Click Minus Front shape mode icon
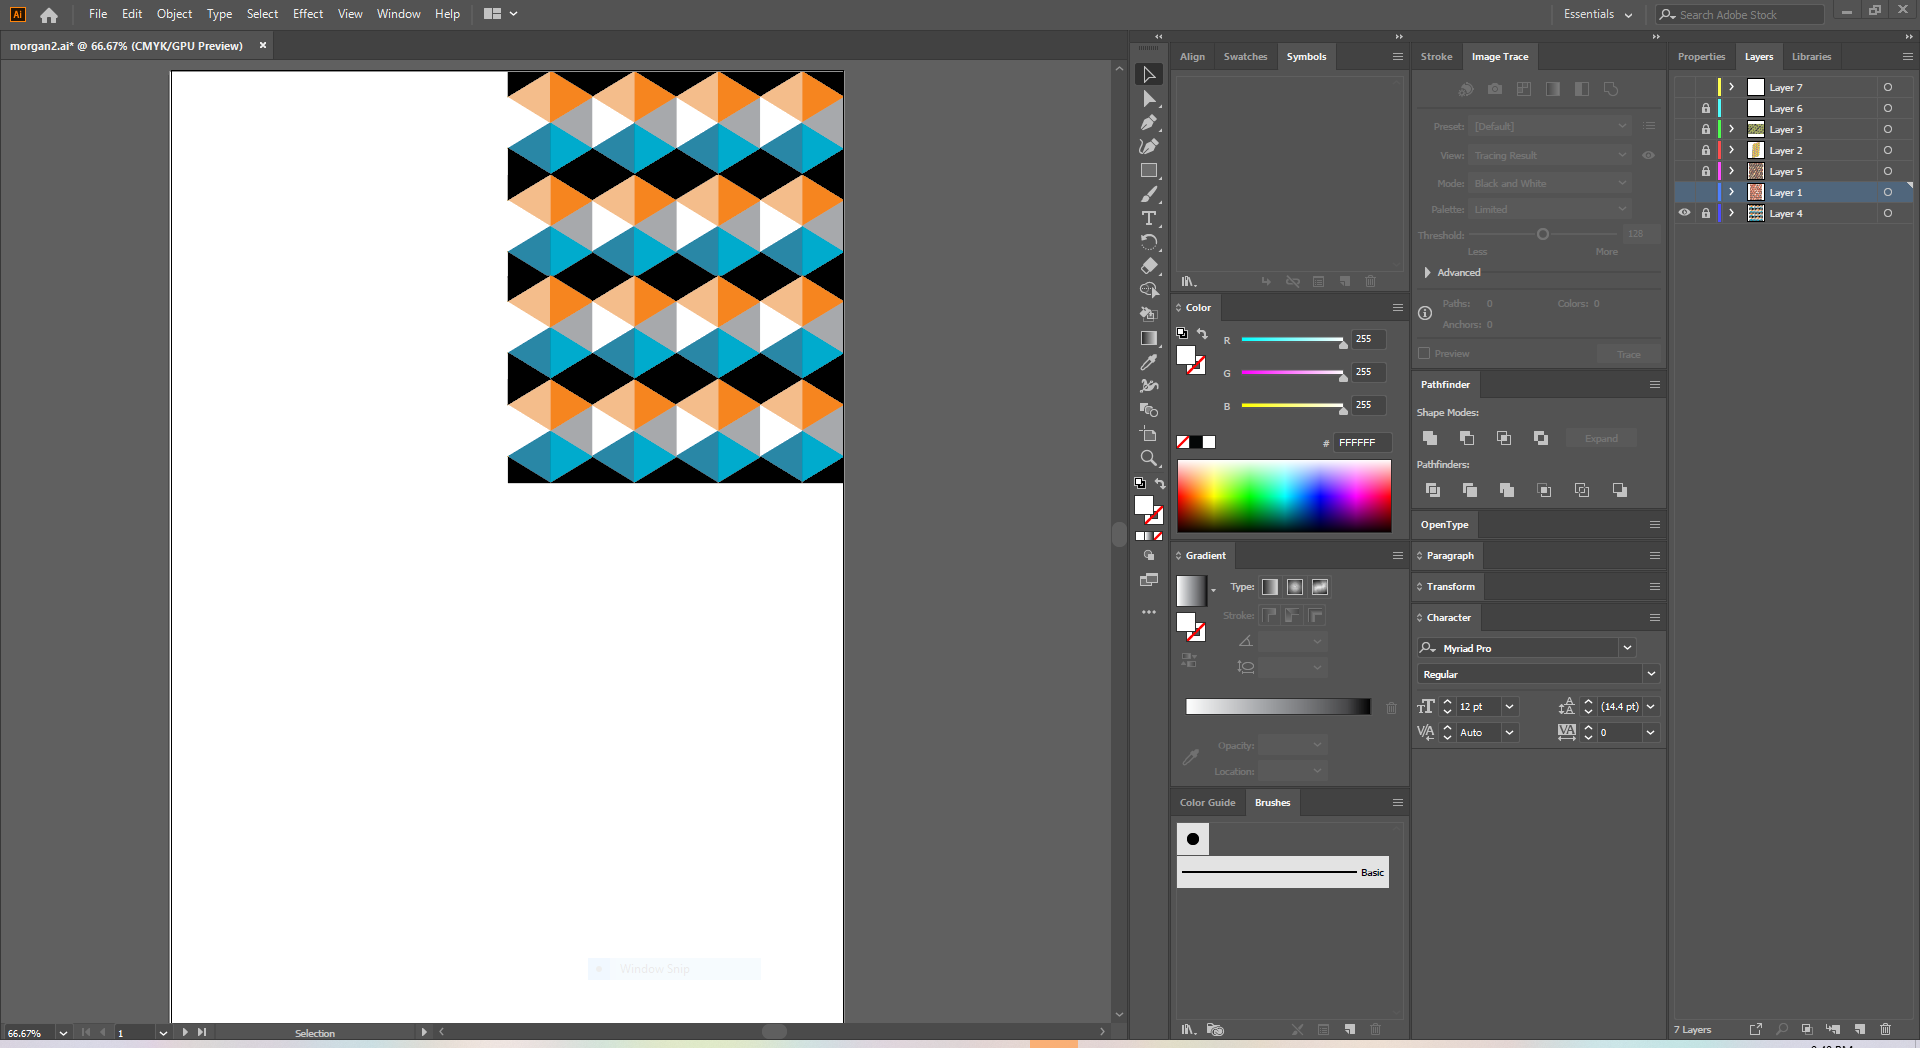The image size is (1920, 1048). (1467, 438)
